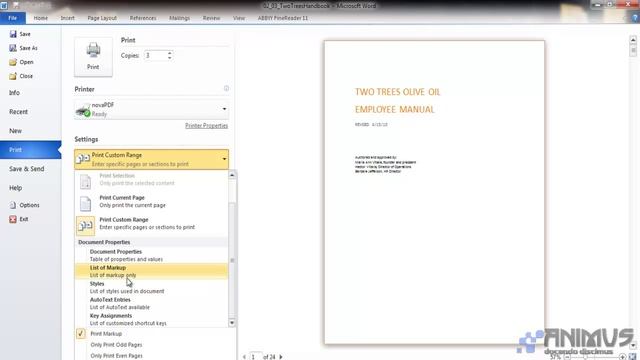The width and height of the screenshot is (640, 360).
Task: Switch to the Page Layout tab
Action: tap(102, 18)
